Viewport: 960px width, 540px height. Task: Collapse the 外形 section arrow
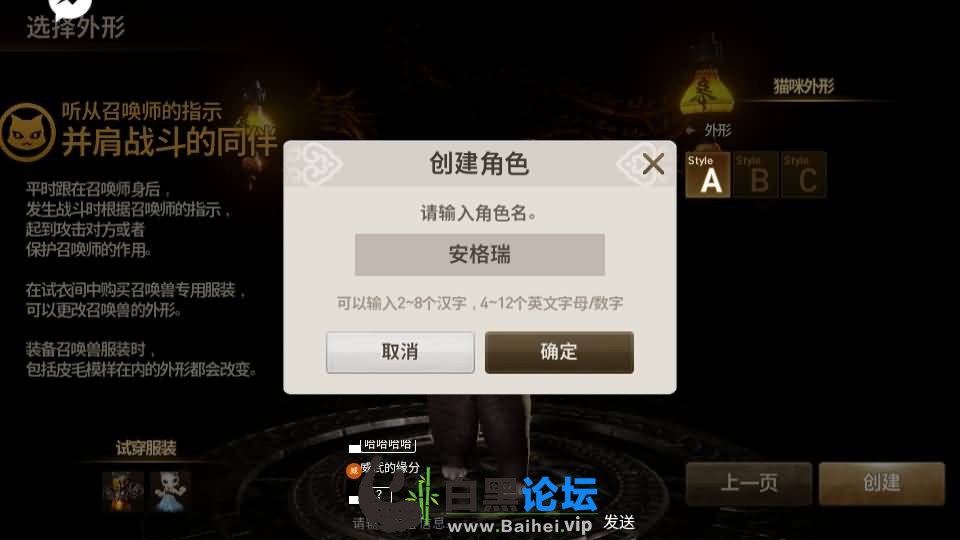pyautogui.click(x=691, y=130)
